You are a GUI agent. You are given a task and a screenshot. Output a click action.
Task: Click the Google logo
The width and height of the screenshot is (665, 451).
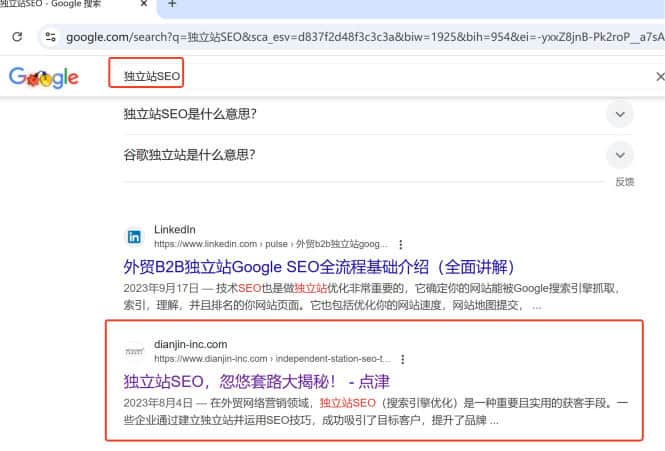44,77
